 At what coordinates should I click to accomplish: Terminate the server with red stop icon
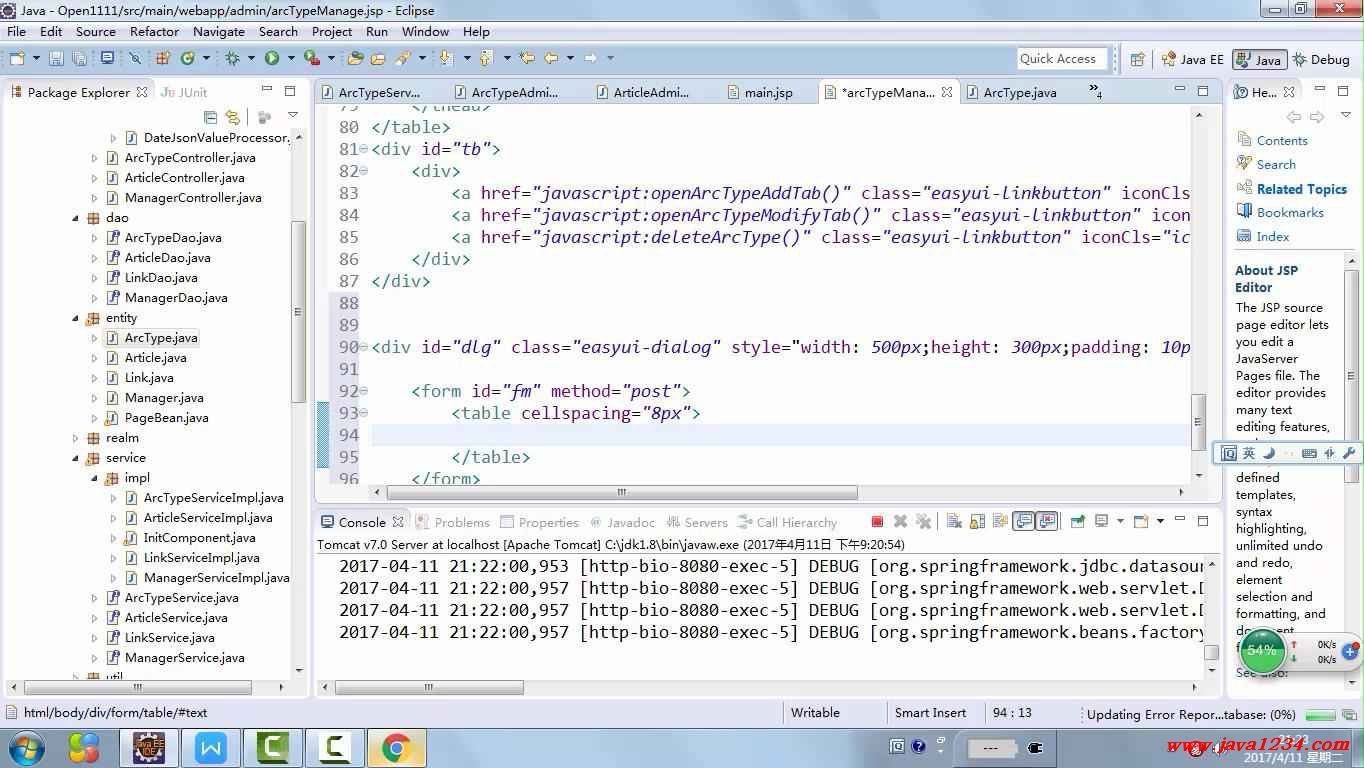tap(877, 522)
